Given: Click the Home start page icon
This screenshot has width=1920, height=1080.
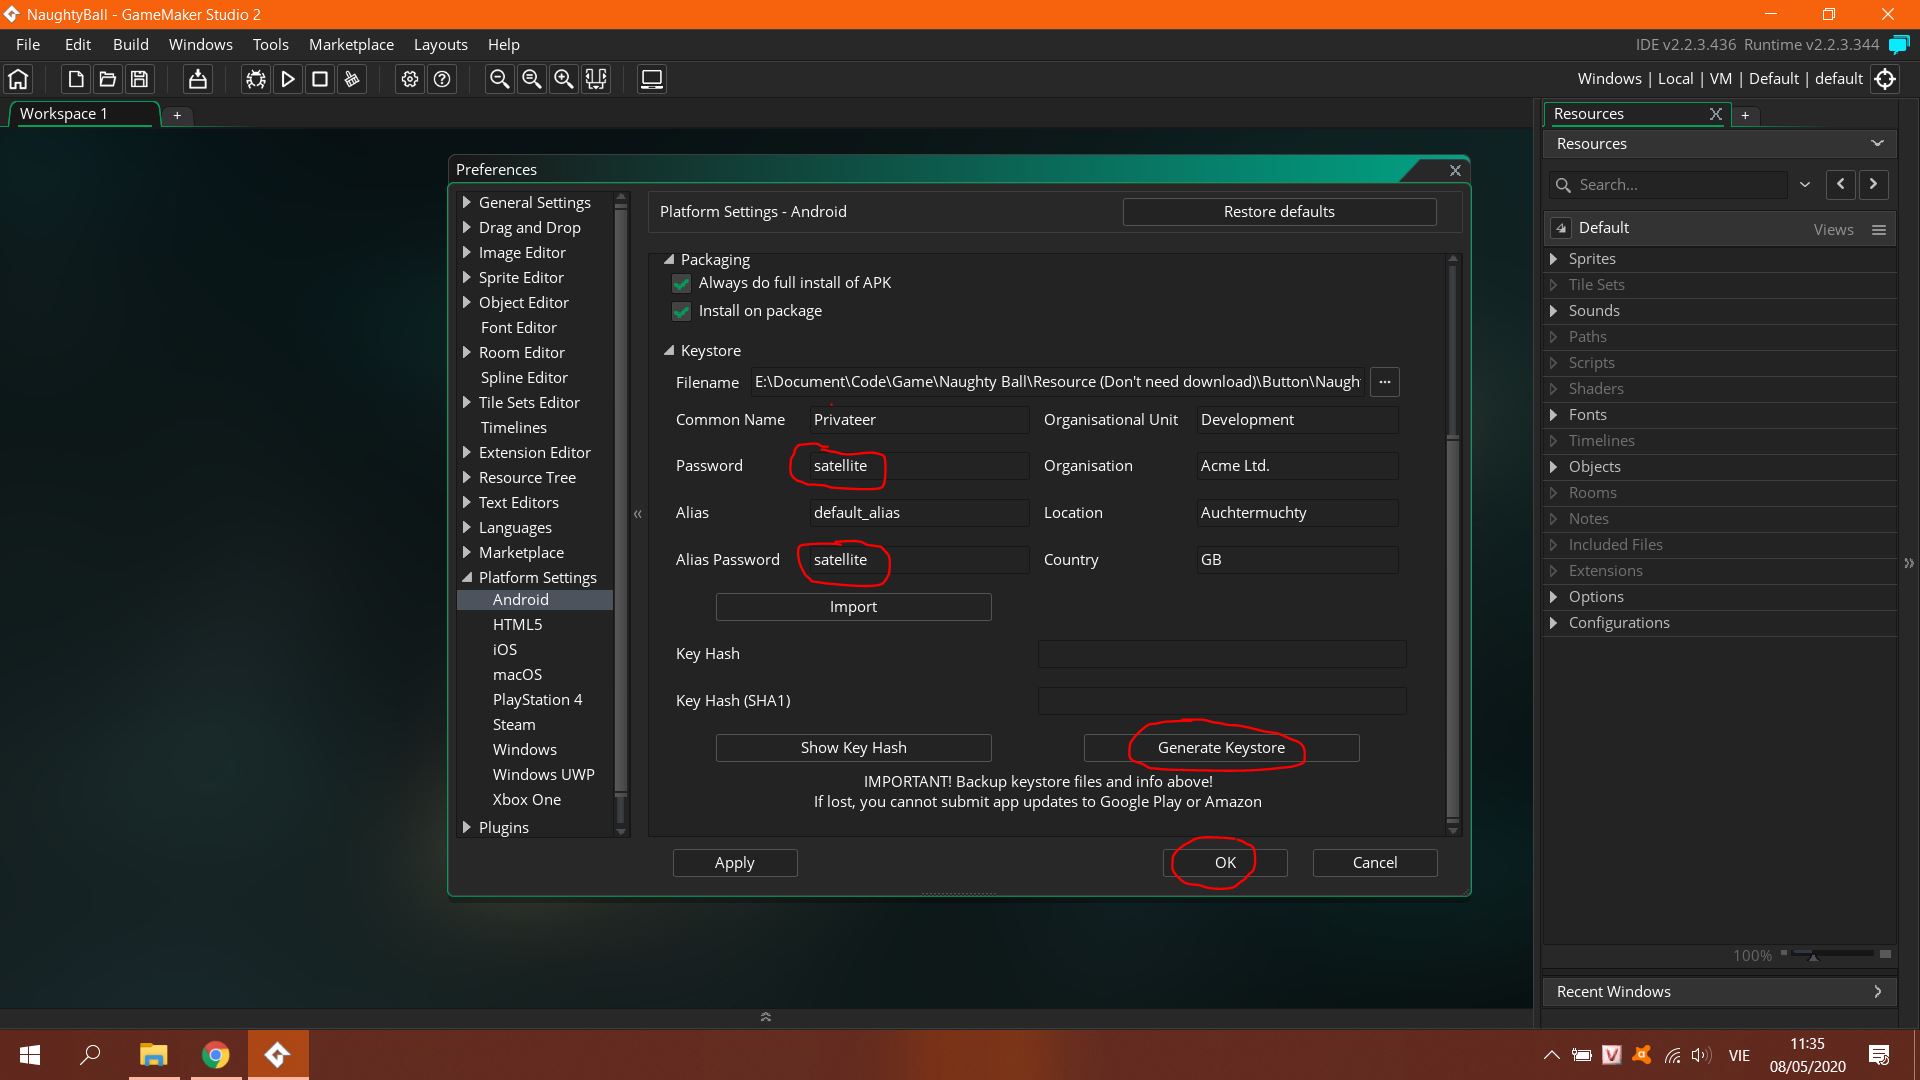Looking at the screenshot, I should click(x=19, y=79).
